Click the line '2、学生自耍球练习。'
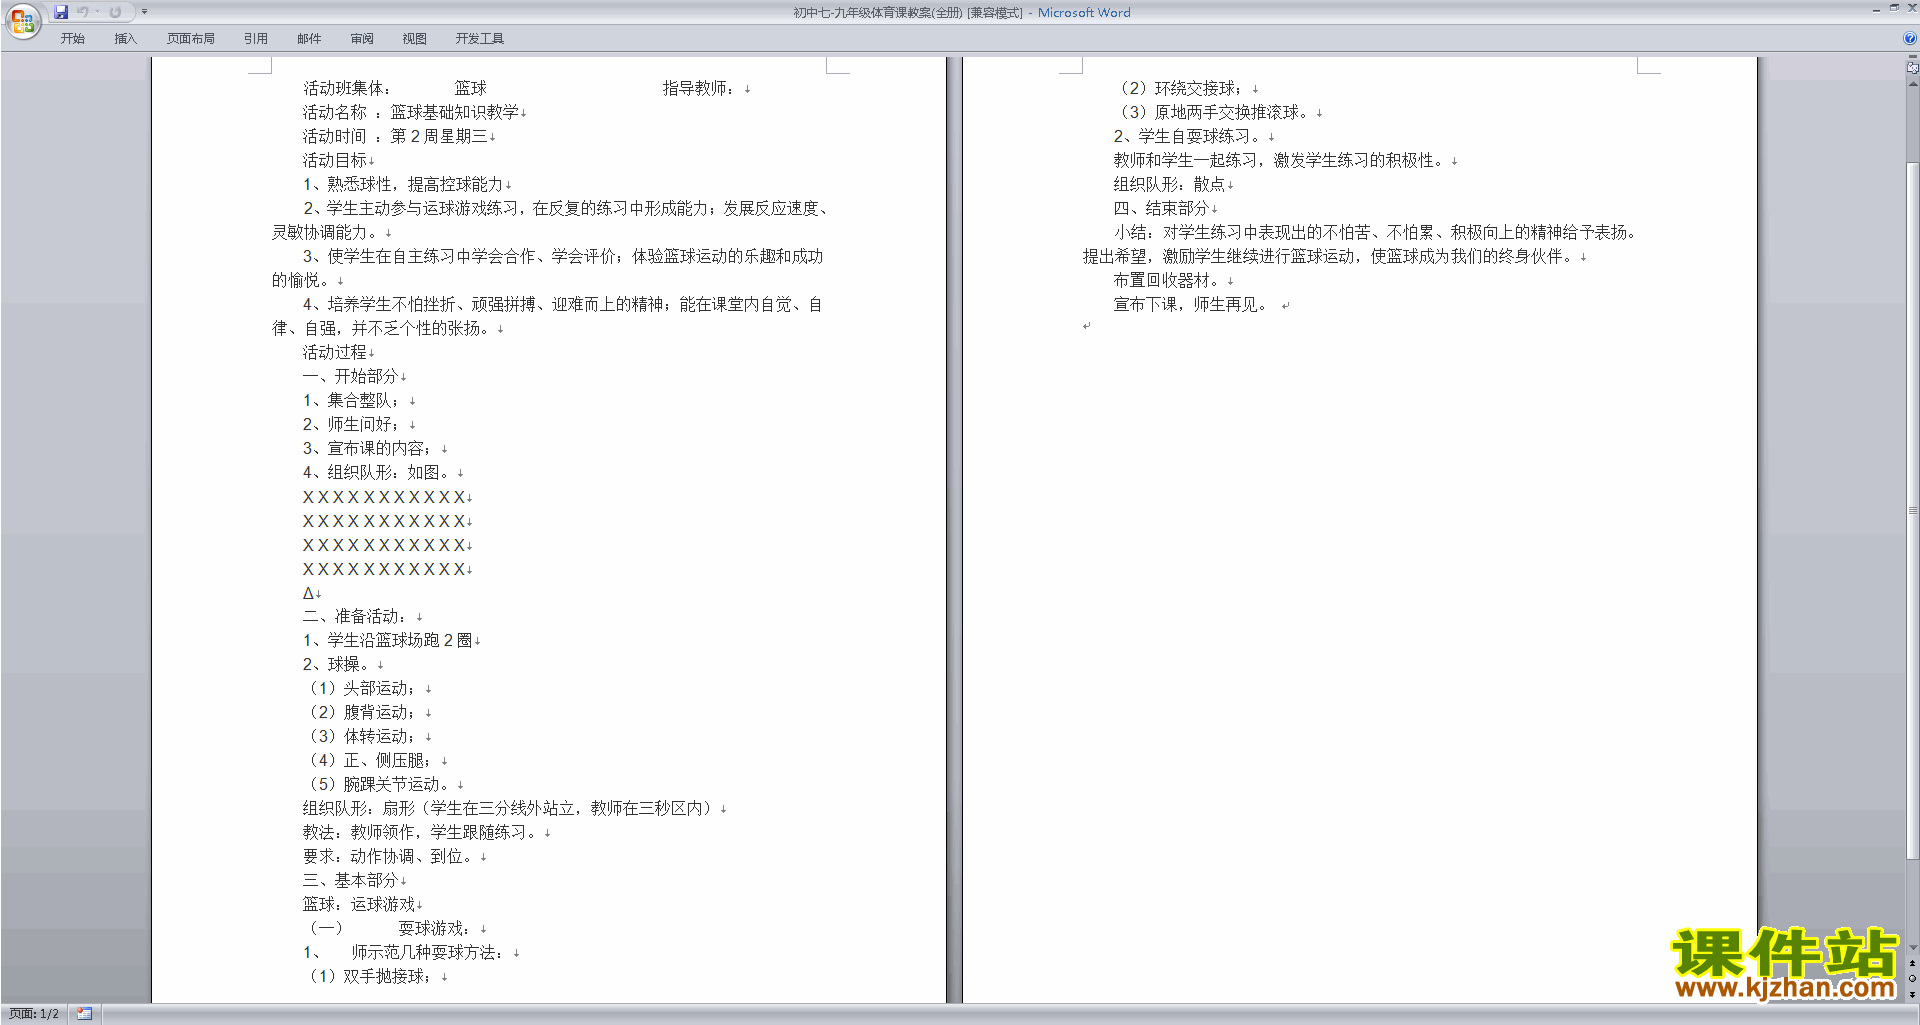Image resolution: width=1920 pixels, height=1025 pixels. 1188,136
